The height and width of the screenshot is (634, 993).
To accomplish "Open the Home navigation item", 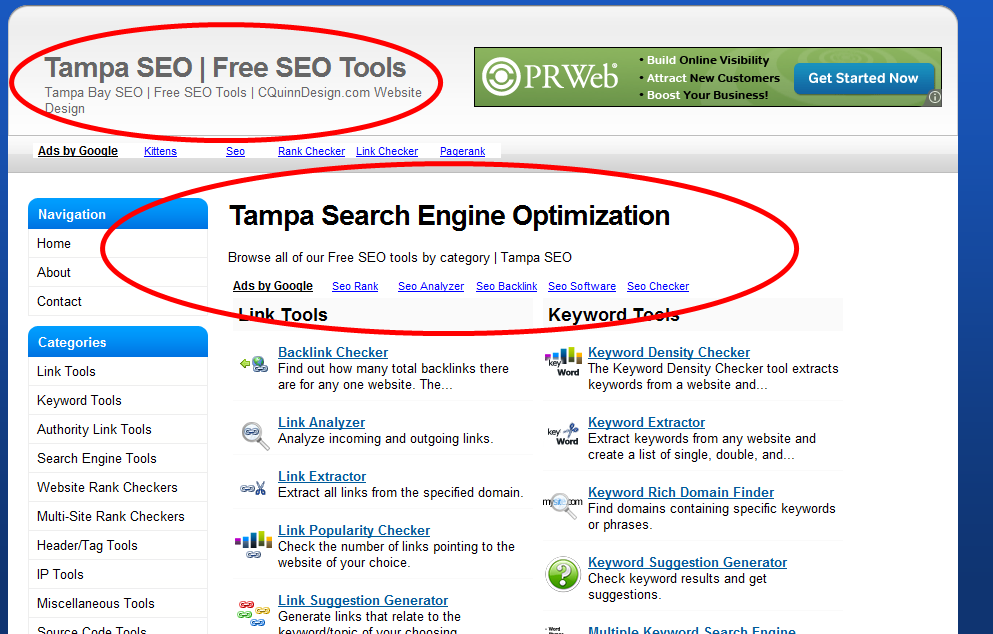I will tap(54, 243).
